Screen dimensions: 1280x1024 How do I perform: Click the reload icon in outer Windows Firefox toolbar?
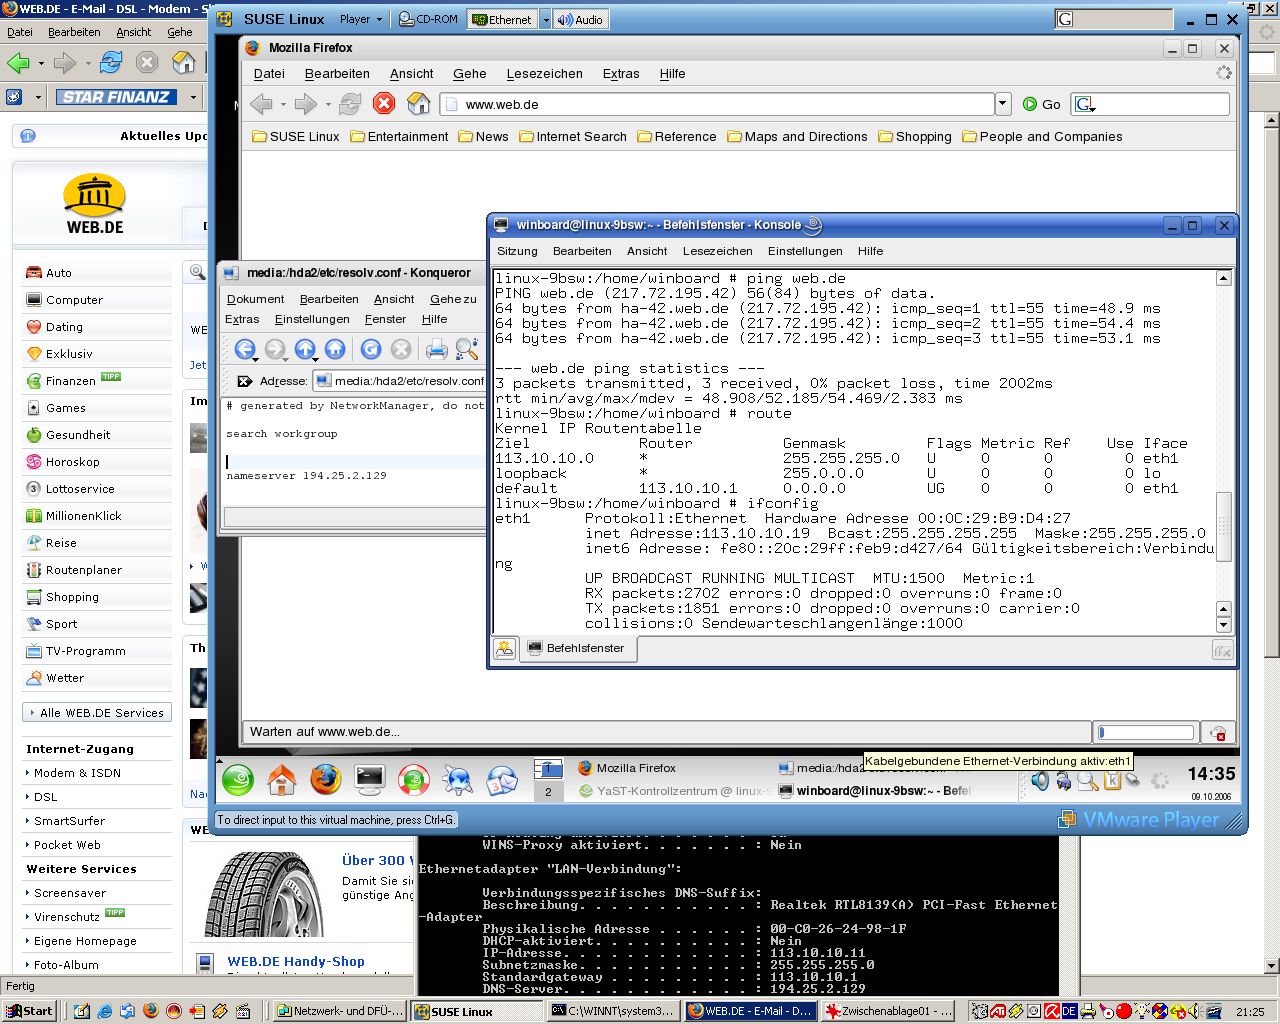point(111,63)
